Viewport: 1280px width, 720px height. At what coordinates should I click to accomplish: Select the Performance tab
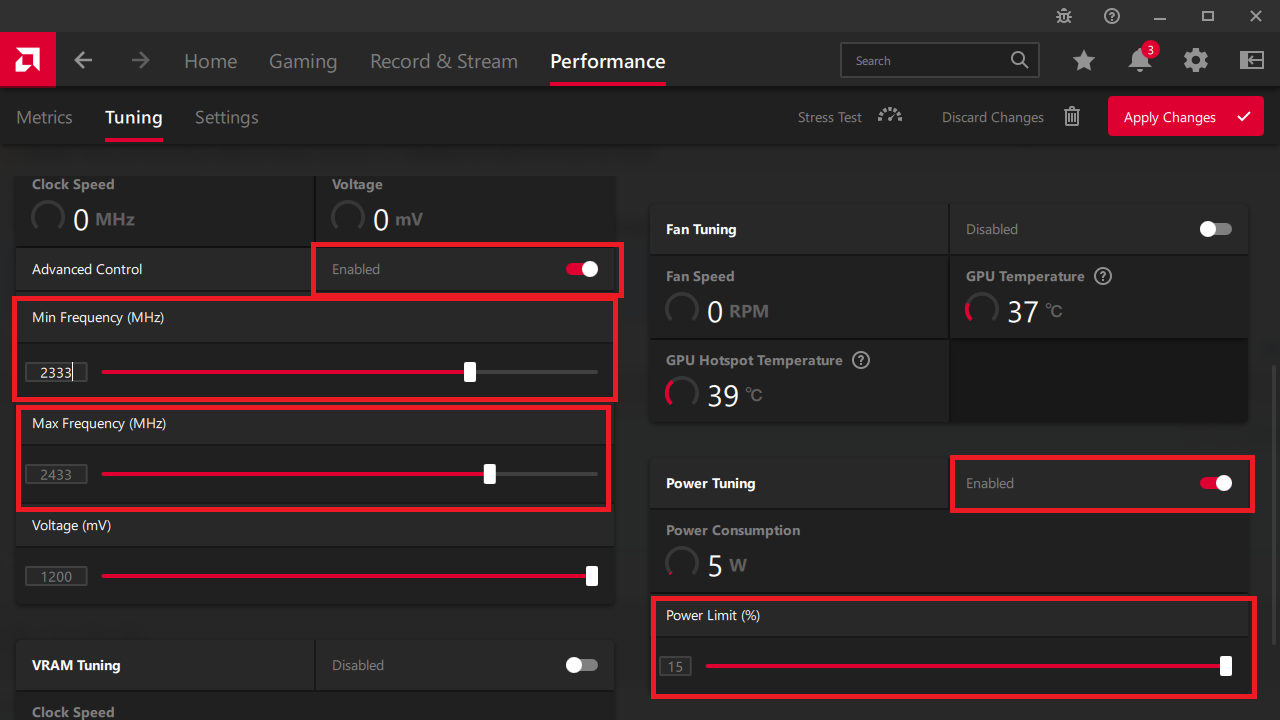[x=608, y=61]
